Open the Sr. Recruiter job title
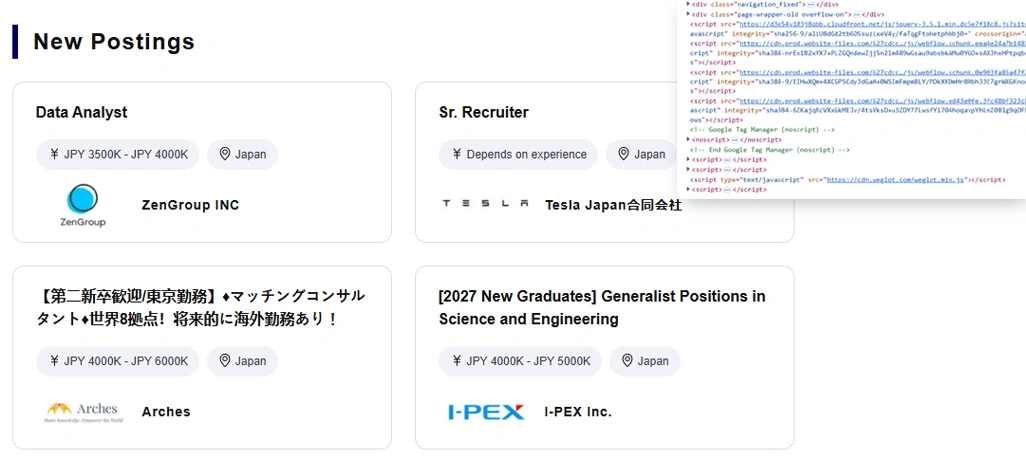Viewport: 1026px width, 466px height. click(x=483, y=112)
